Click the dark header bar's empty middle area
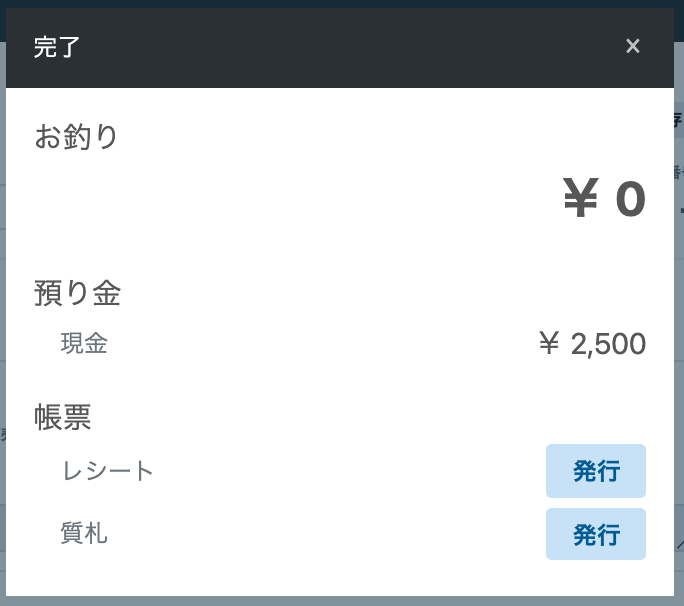684x606 pixels. pyautogui.click(x=340, y=47)
